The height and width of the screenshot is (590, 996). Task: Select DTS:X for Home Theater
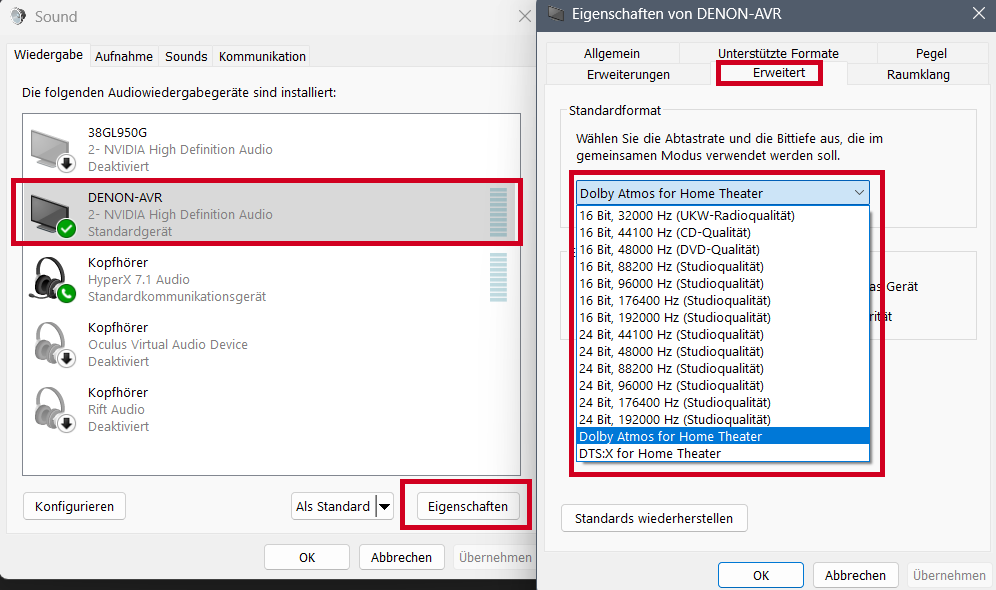click(723, 453)
